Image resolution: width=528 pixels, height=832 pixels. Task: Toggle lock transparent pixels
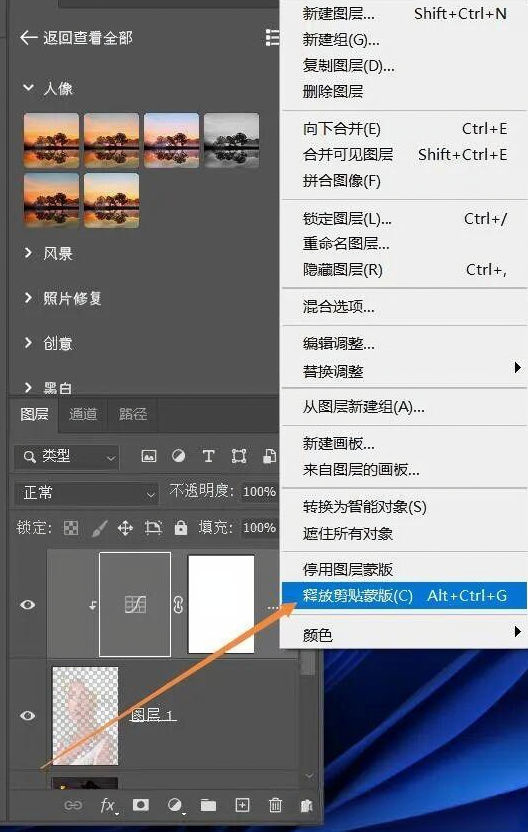tap(71, 527)
